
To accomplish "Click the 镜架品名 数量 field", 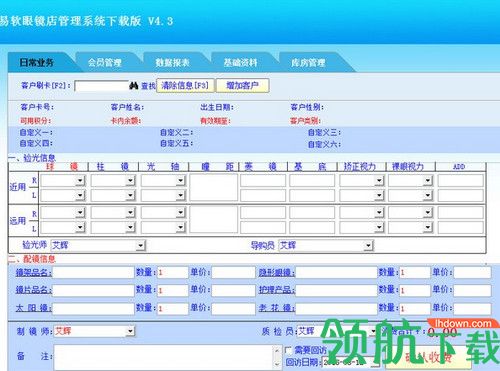I will [x=173, y=273].
